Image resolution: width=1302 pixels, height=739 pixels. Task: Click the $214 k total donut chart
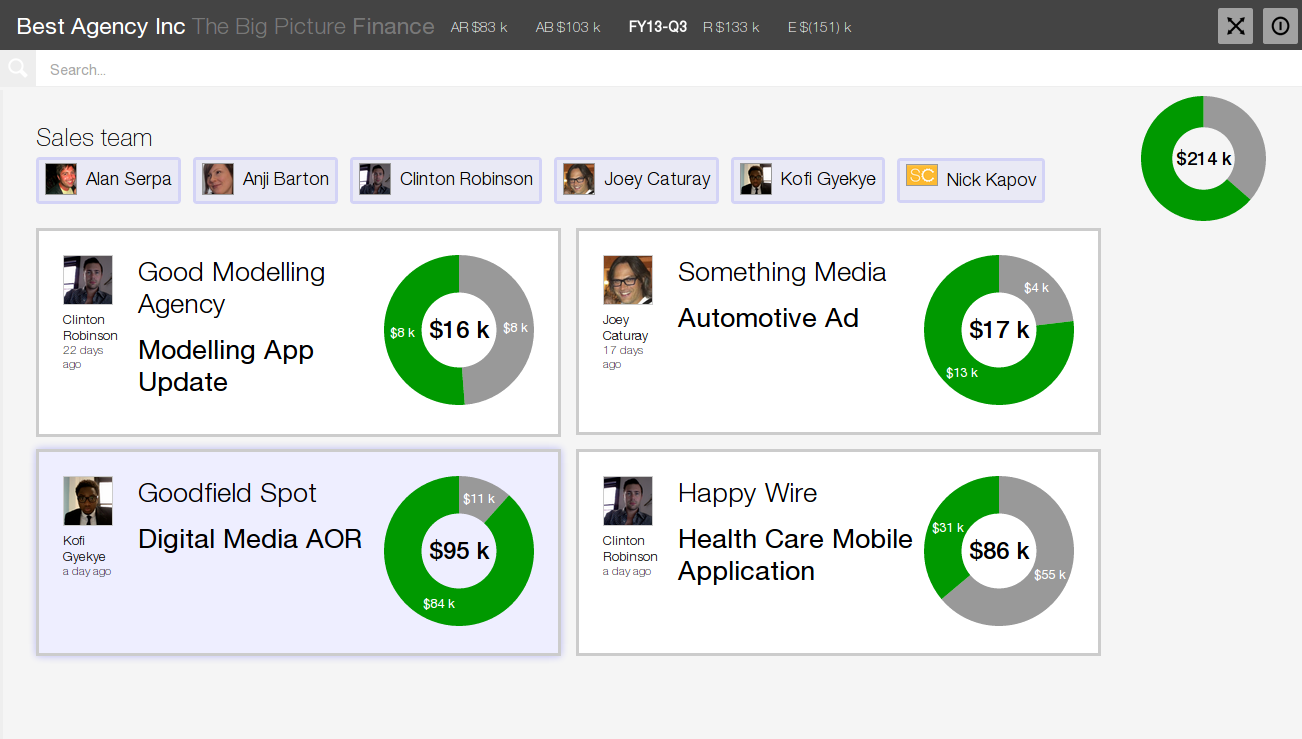point(1203,158)
